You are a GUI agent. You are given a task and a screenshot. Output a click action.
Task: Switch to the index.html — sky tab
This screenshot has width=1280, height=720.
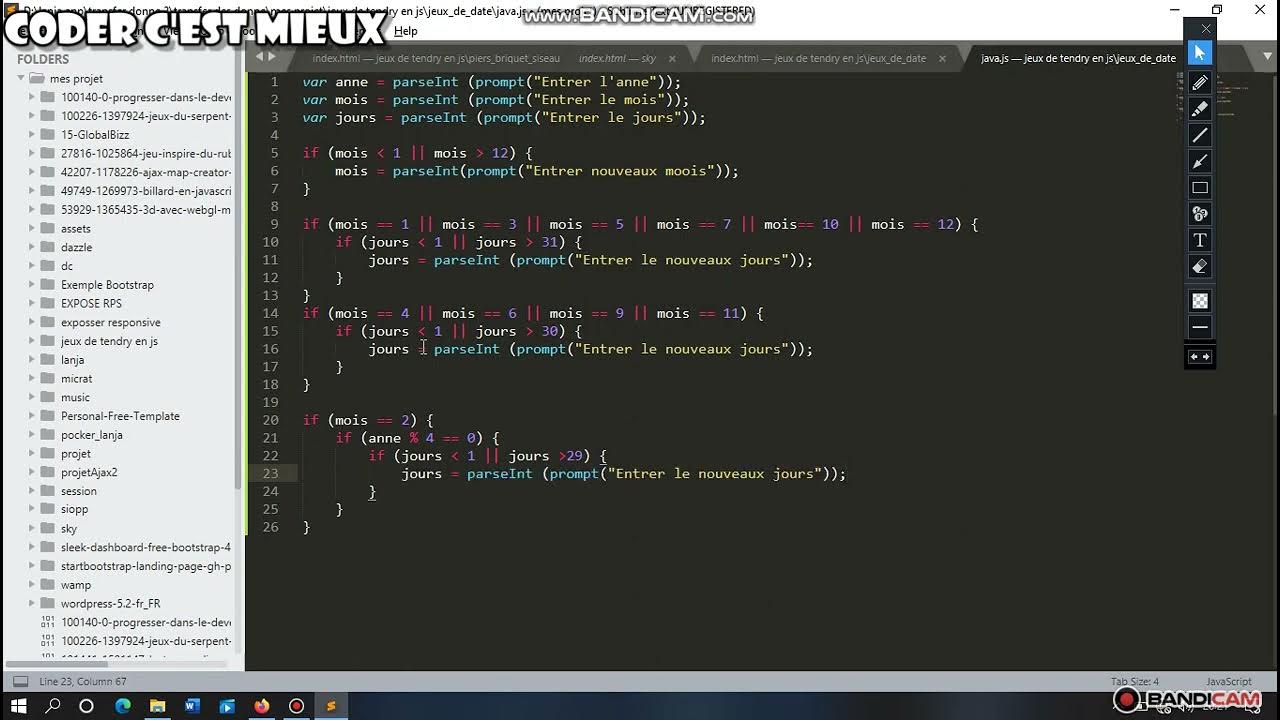coord(617,58)
